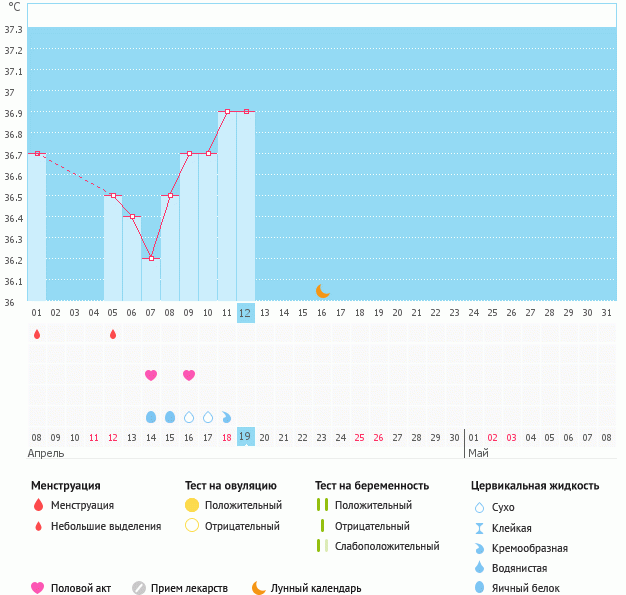This screenshot has width=626, height=595.
Task: Click the Лунный календарь legend moon icon
Action: coord(259,588)
